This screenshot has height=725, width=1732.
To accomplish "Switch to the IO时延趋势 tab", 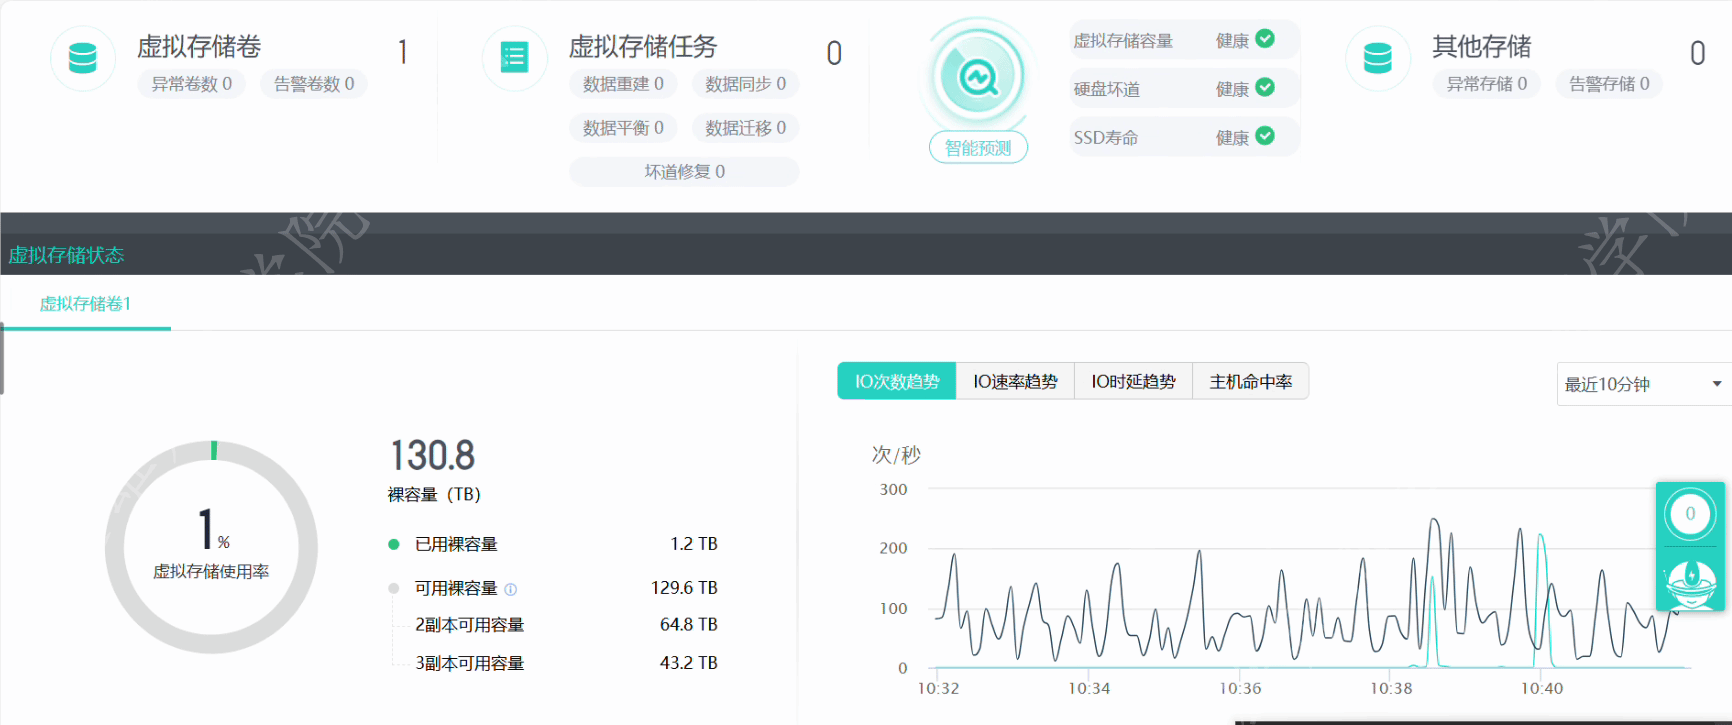I will tap(1133, 381).
